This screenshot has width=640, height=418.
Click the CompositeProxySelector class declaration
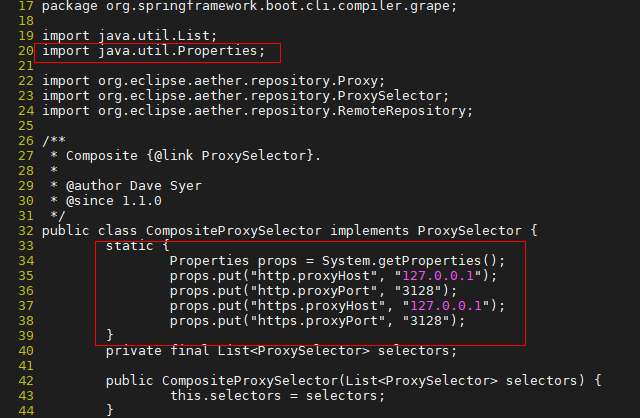click(289, 231)
